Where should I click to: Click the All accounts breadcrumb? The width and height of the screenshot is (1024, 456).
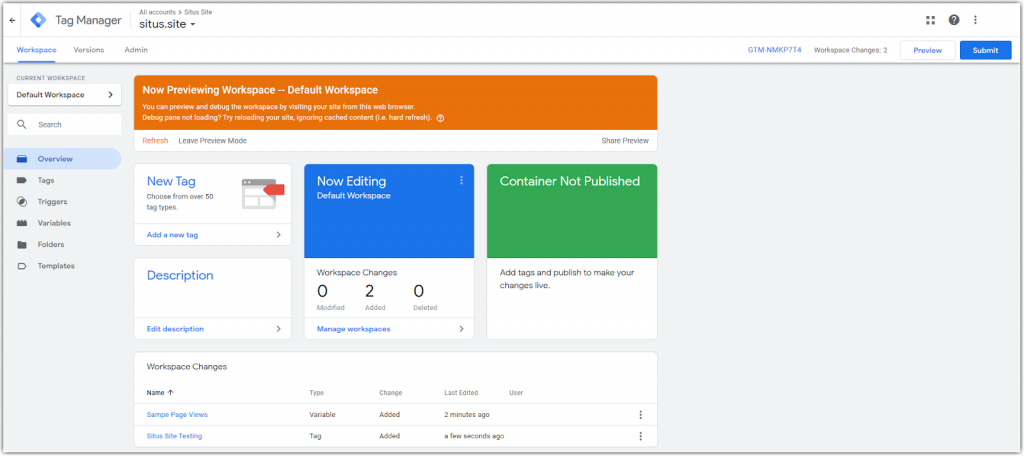point(157,12)
